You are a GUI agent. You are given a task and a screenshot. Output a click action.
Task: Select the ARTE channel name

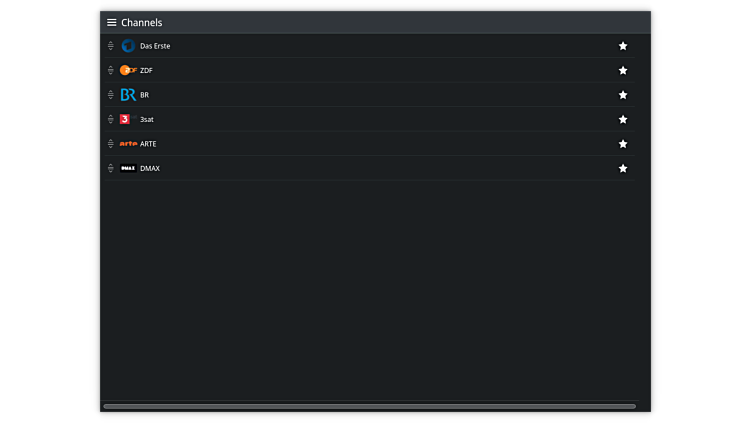coord(148,144)
